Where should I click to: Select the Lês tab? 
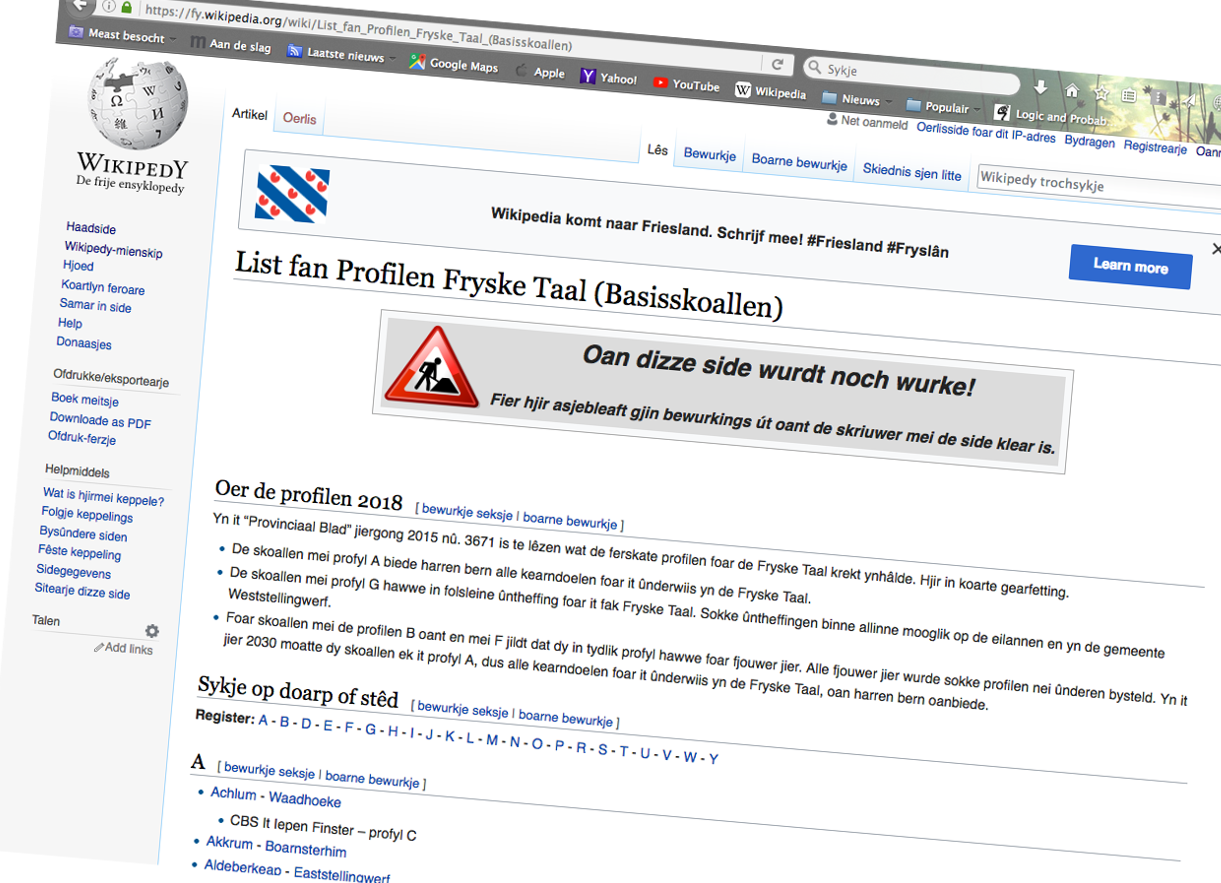657,150
